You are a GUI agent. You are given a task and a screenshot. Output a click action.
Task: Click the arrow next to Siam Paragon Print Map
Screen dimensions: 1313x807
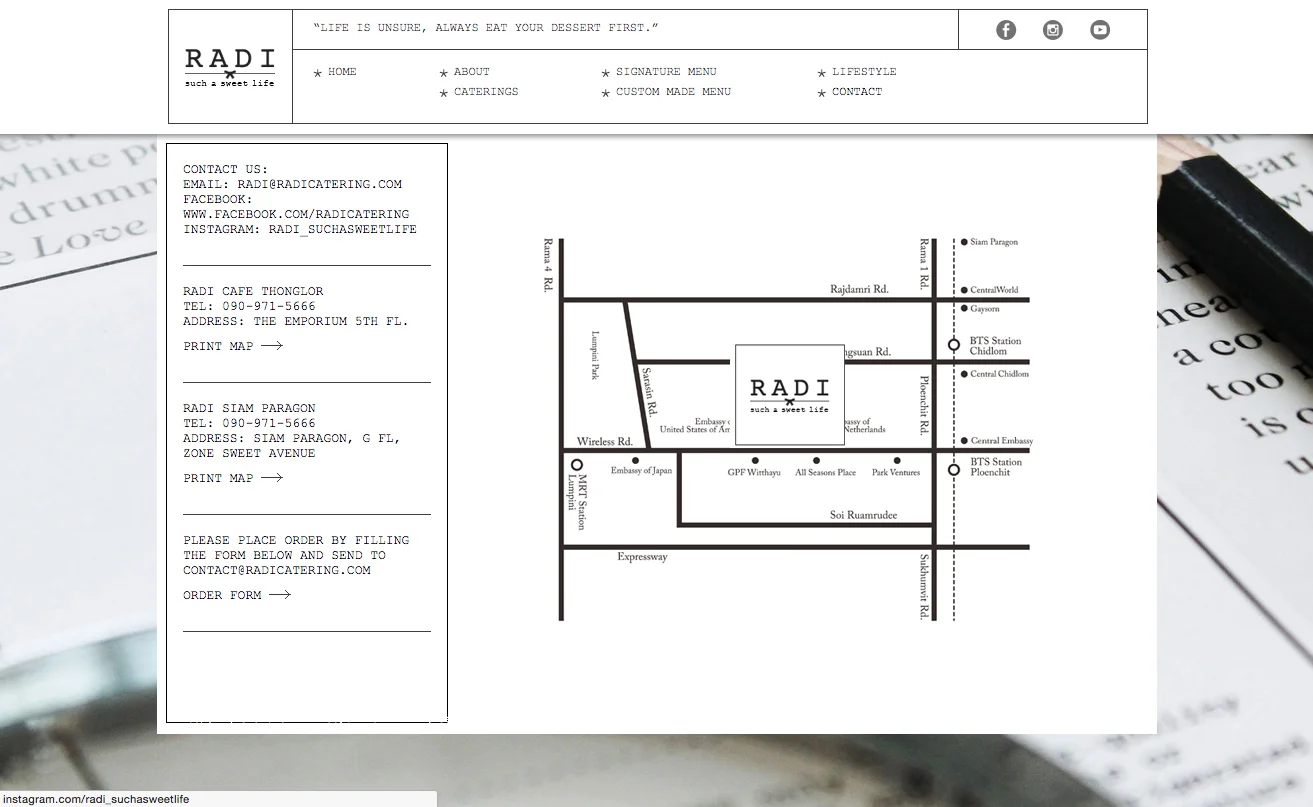coord(272,478)
